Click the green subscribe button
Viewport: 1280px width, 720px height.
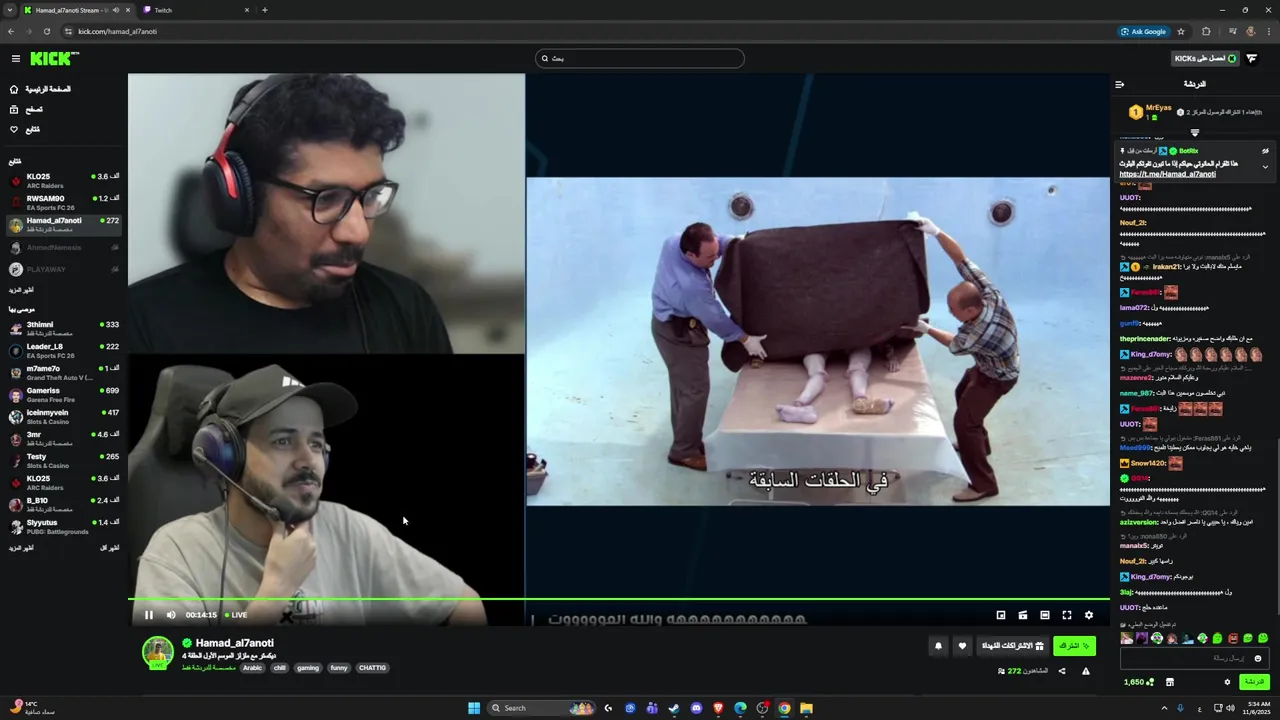(1074, 646)
